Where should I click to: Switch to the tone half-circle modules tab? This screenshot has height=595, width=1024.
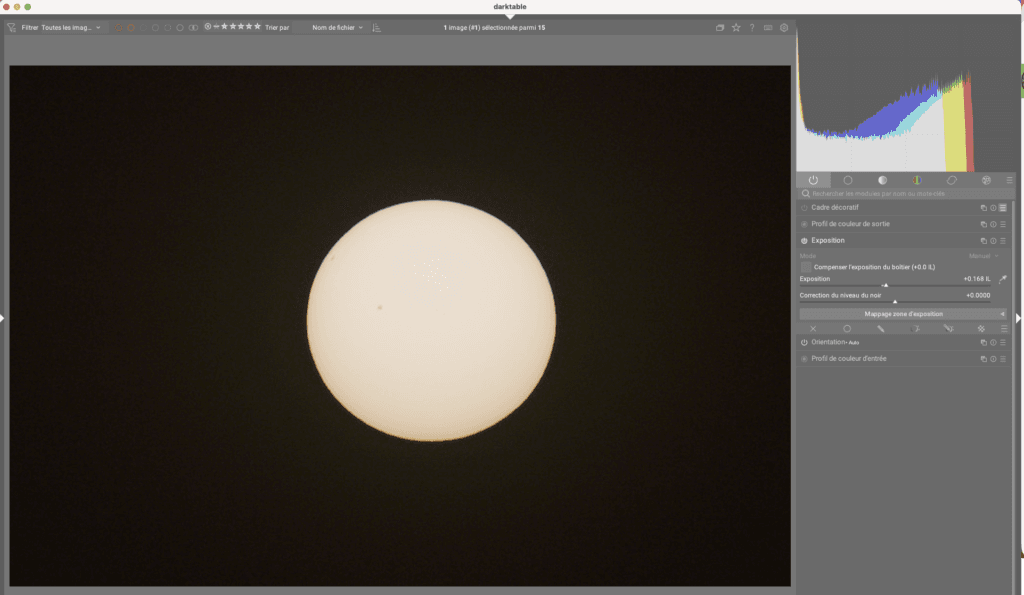882,180
